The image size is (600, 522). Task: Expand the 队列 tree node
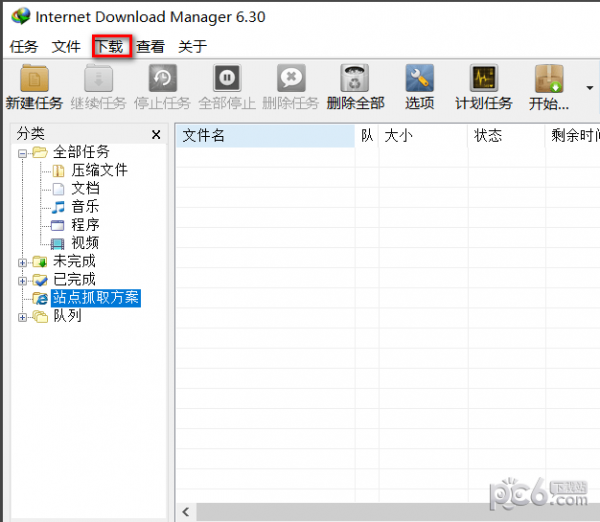pyautogui.click(x=22, y=317)
